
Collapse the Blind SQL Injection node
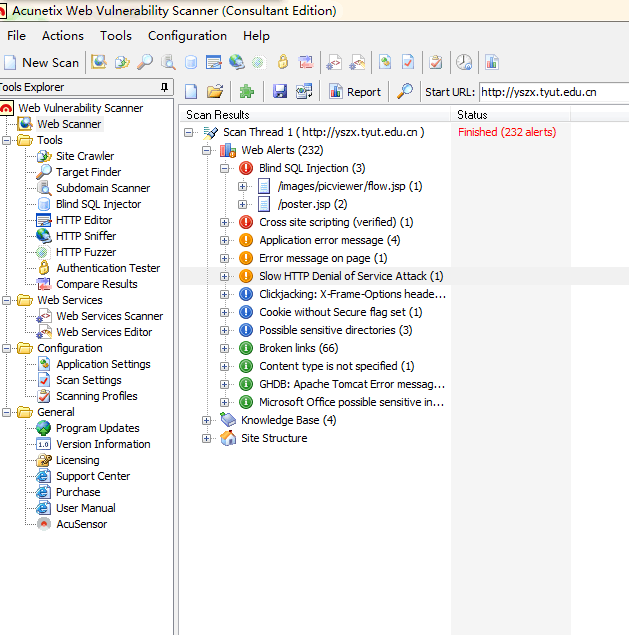tap(224, 168)
